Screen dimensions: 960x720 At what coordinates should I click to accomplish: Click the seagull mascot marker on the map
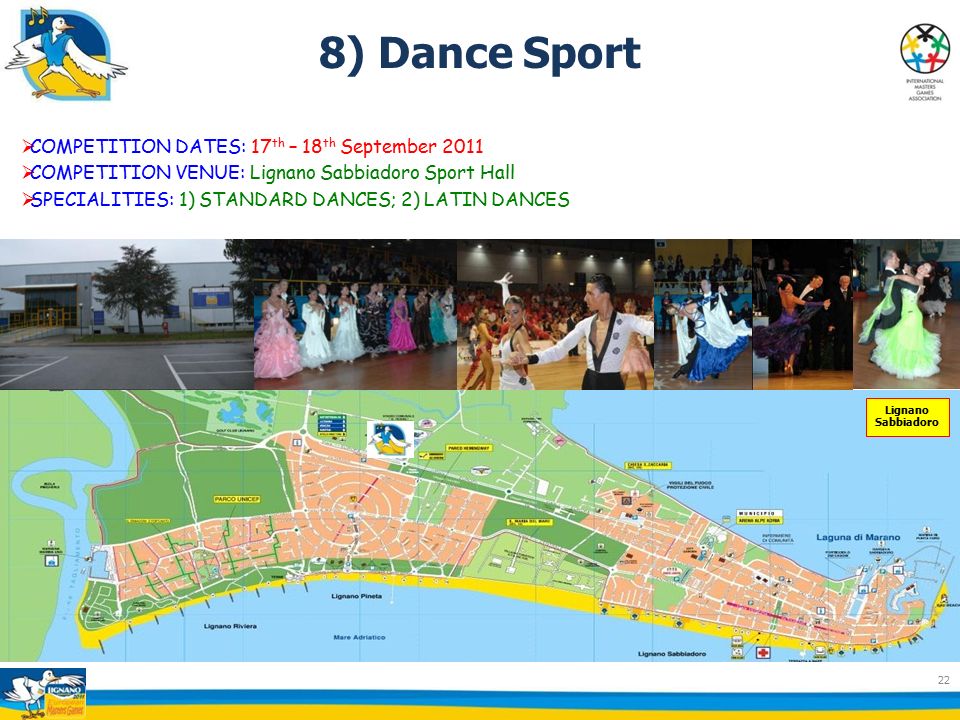coord(389,440)
